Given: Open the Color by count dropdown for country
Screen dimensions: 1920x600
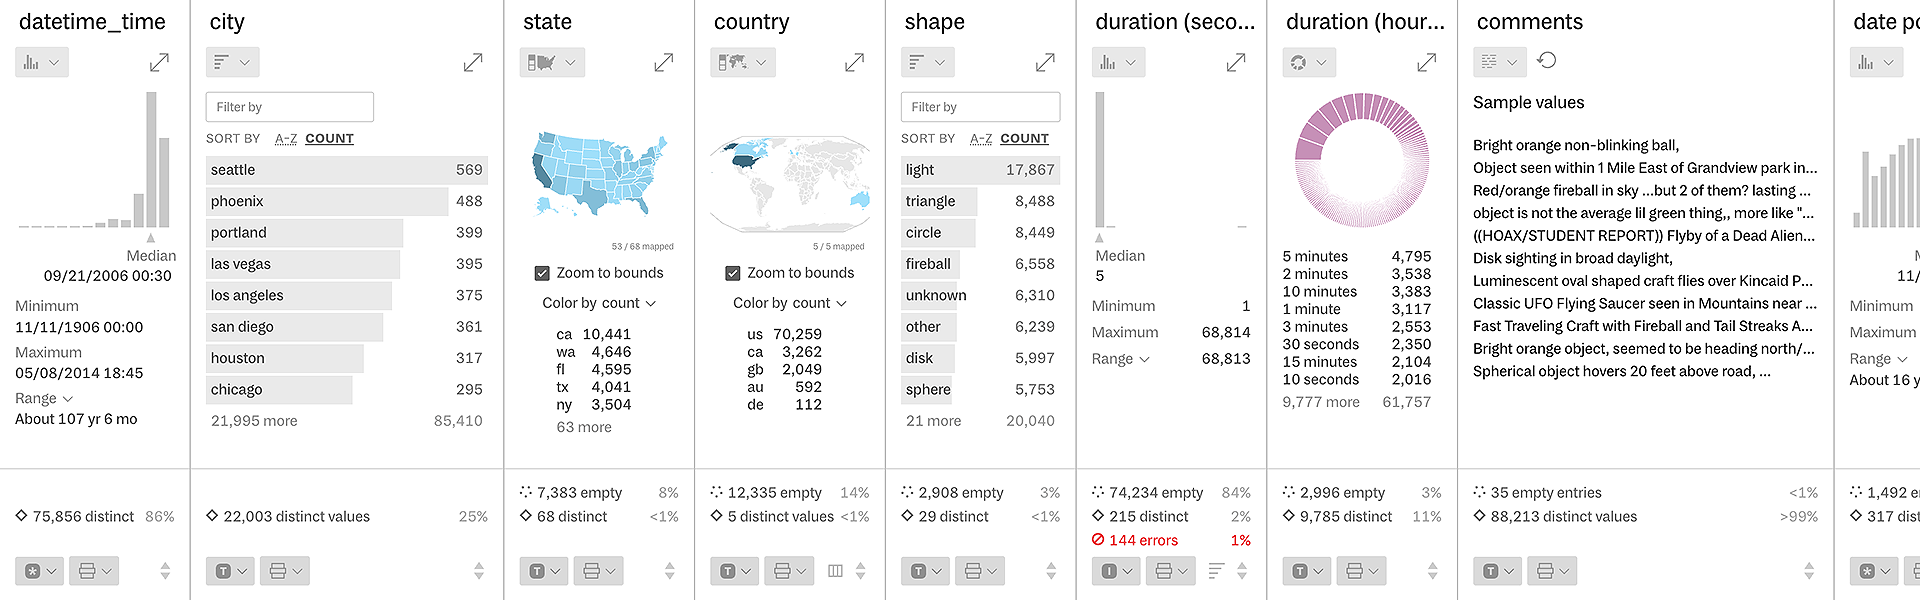Looking at the screenshot, I should (789, 302).
